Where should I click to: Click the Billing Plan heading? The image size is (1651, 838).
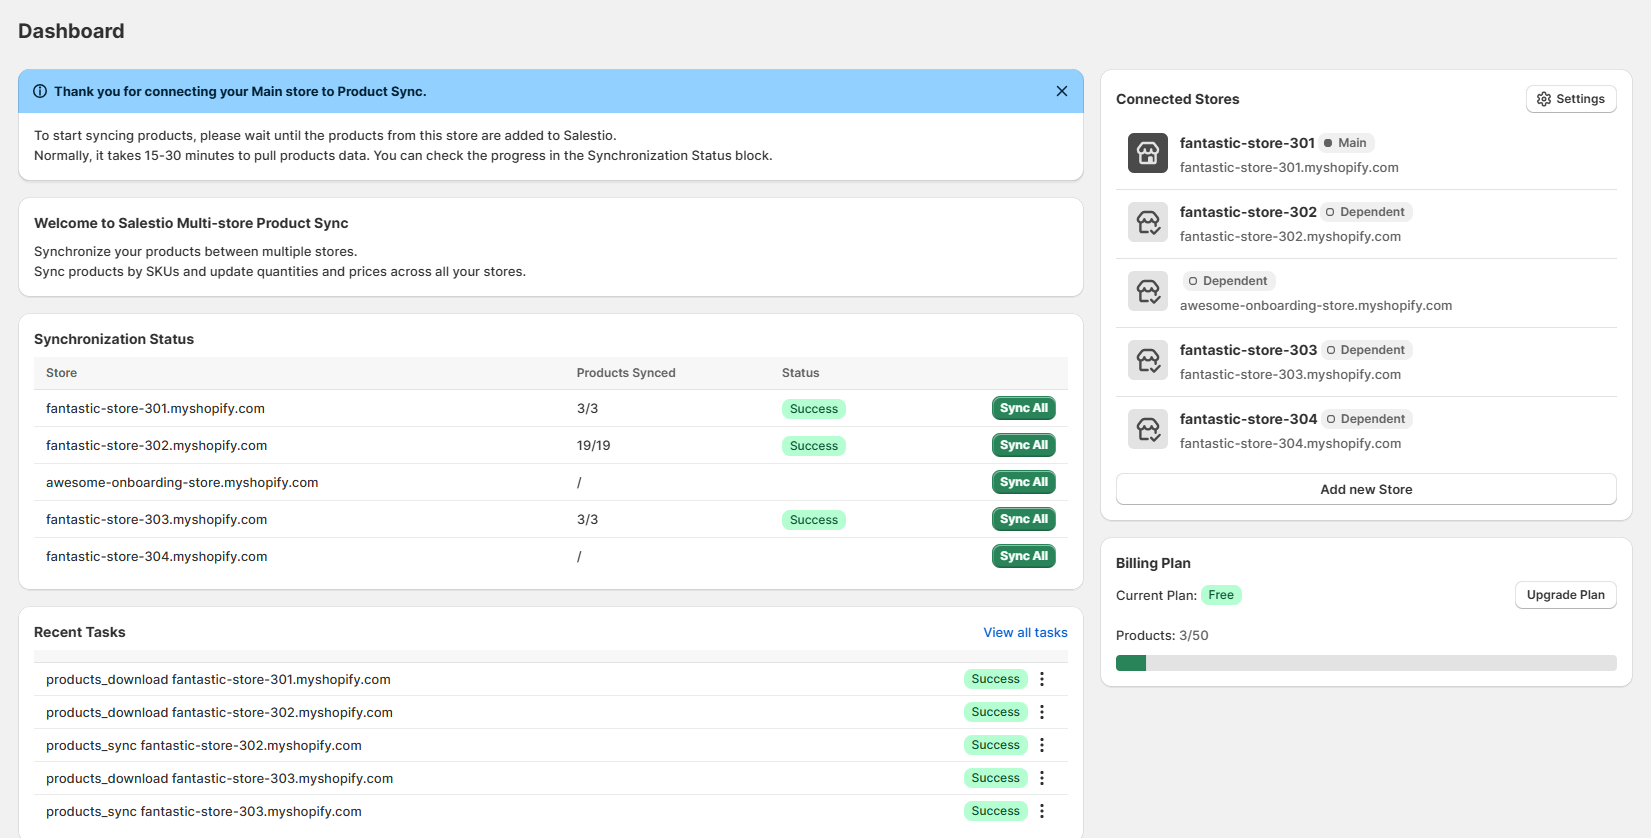[x=1153, y=563]
